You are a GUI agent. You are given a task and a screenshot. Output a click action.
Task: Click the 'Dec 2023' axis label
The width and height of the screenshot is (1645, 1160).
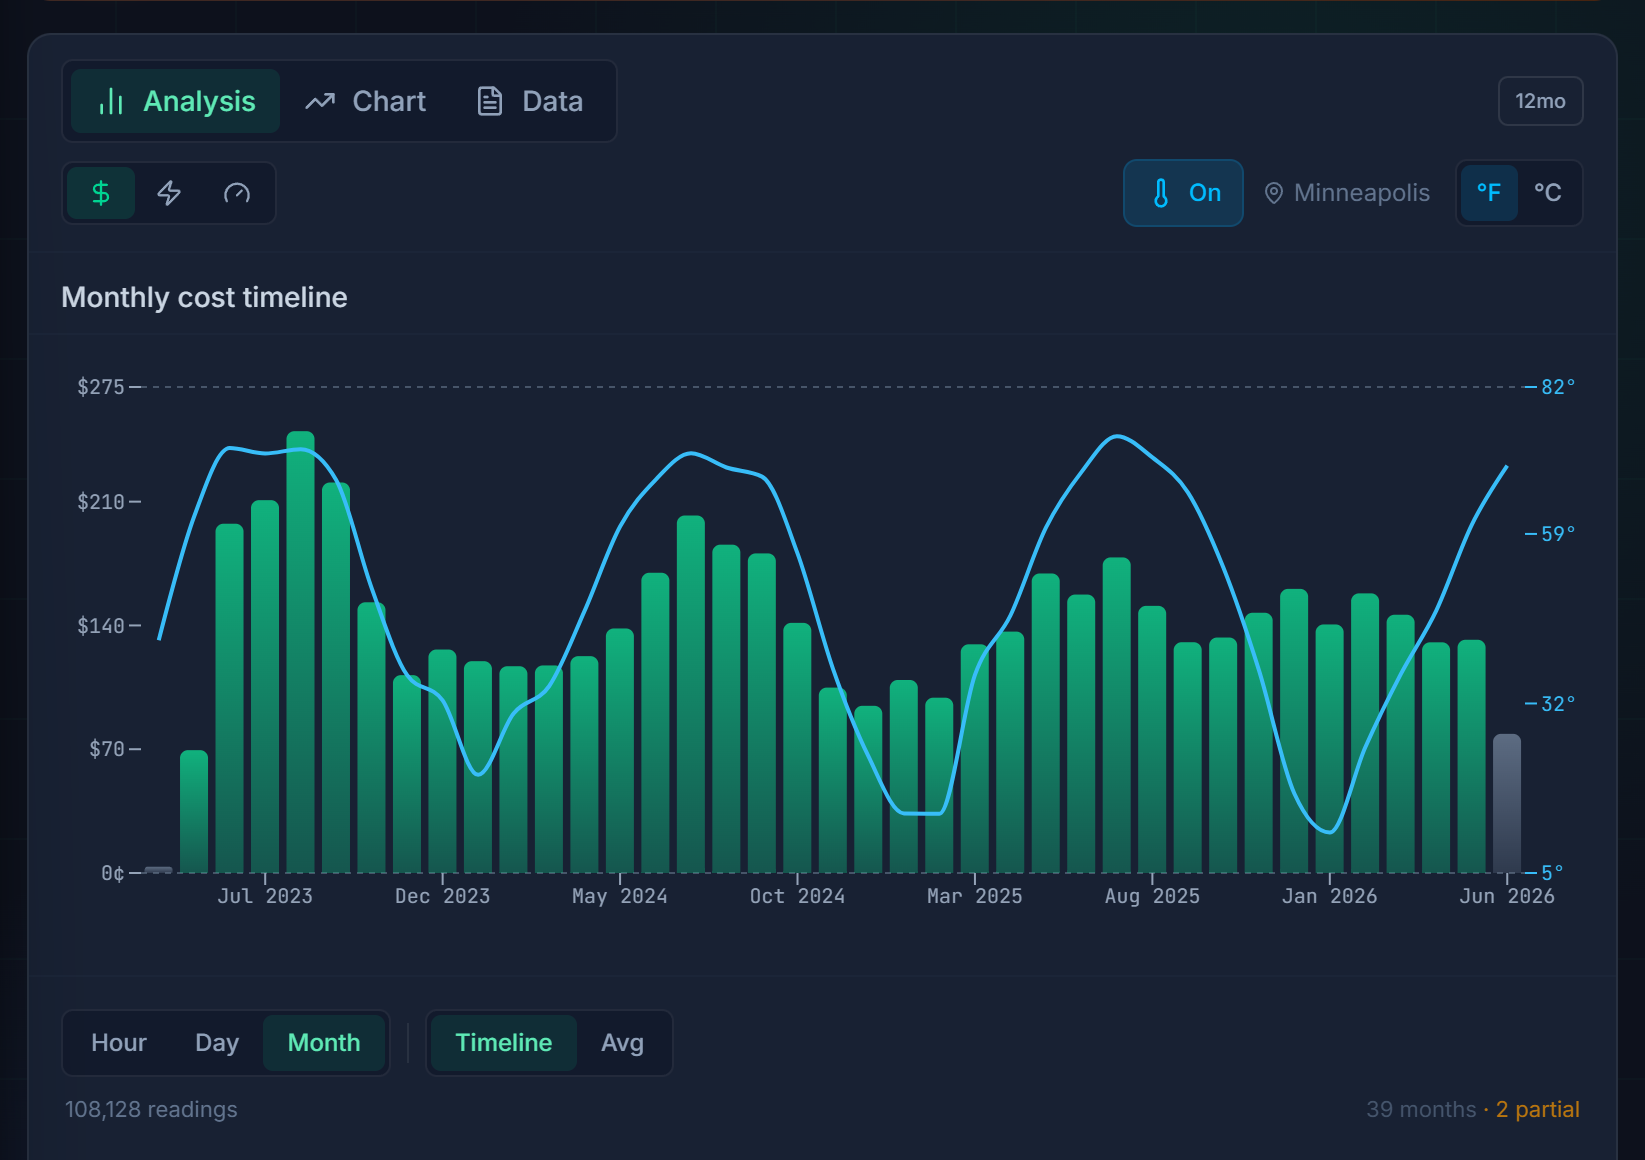pos(442,896)
